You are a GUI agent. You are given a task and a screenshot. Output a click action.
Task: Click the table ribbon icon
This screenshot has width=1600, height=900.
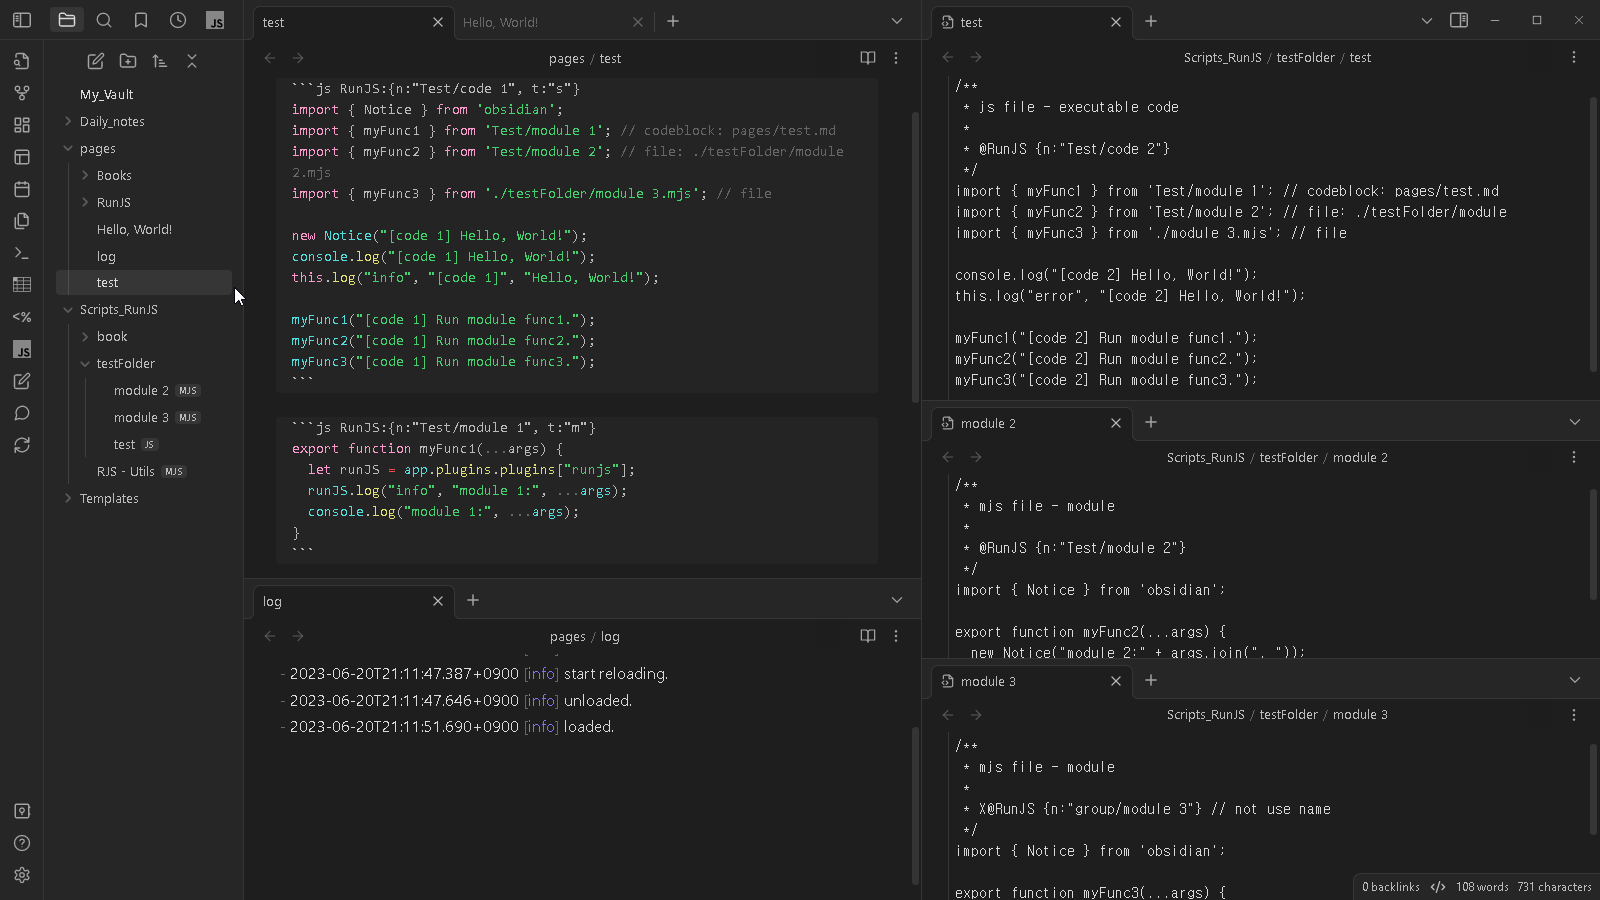pyautogui.click(x=22, y=285)
